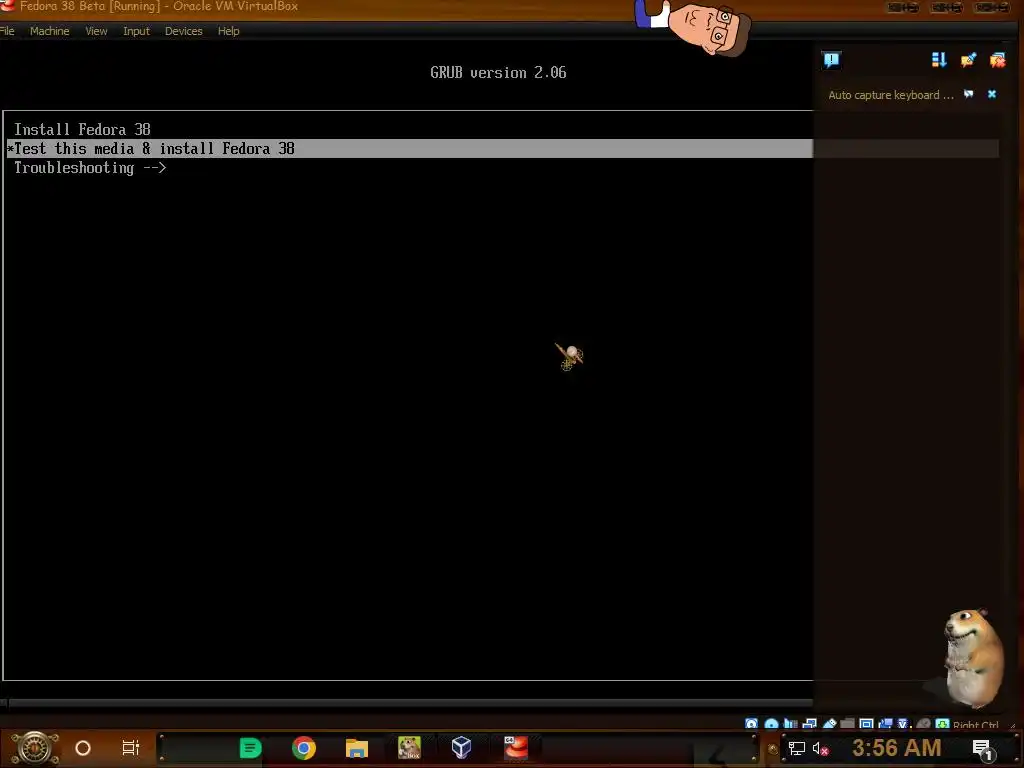
Task: Click the 3:56 AM taskbar clock
Action: click(896, 748)
